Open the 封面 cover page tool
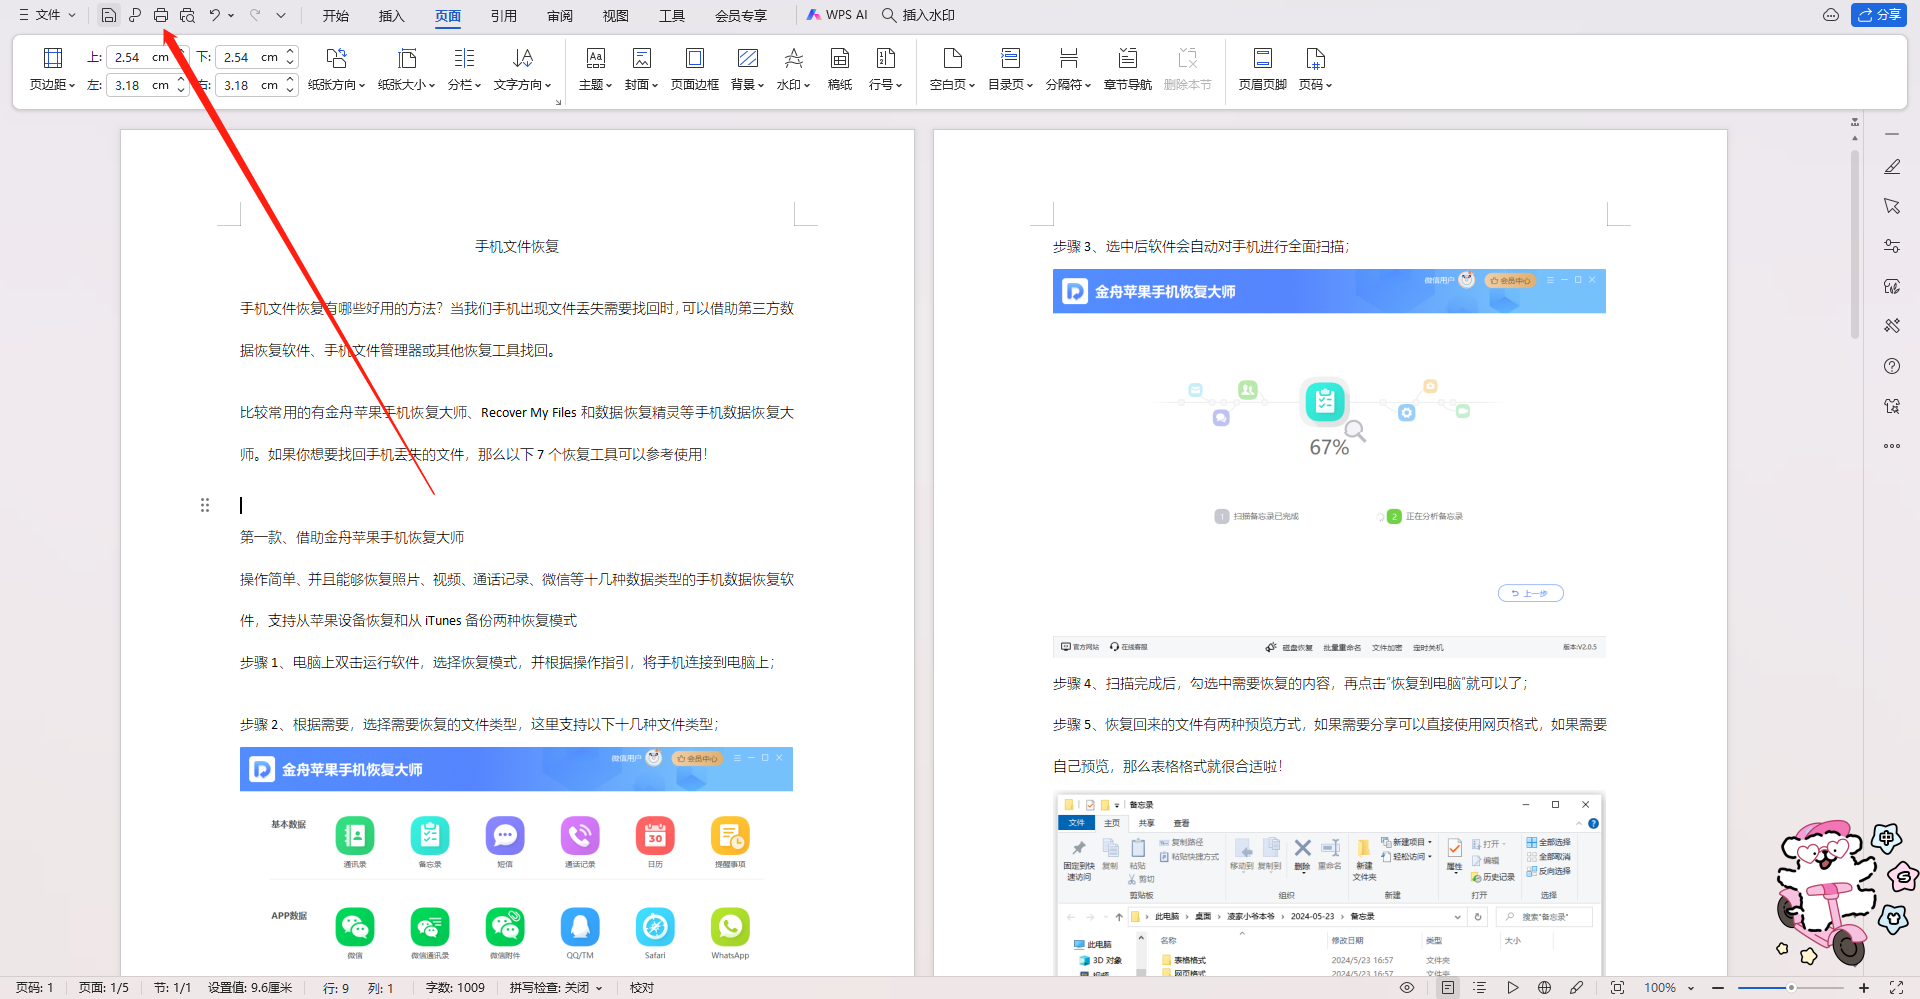1920x999 pixels. tap(642, 69)
